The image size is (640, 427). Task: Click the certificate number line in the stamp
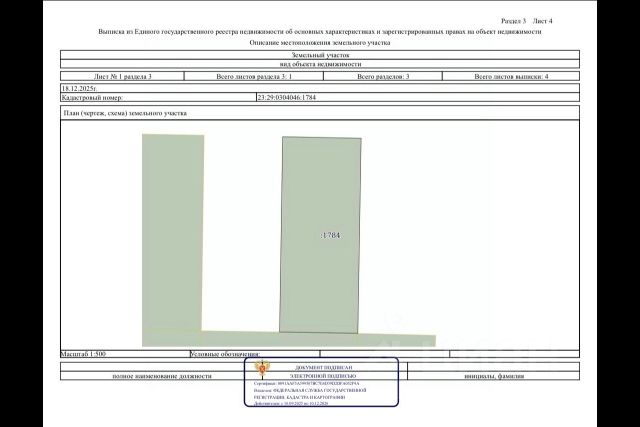(x=307, y=383)
